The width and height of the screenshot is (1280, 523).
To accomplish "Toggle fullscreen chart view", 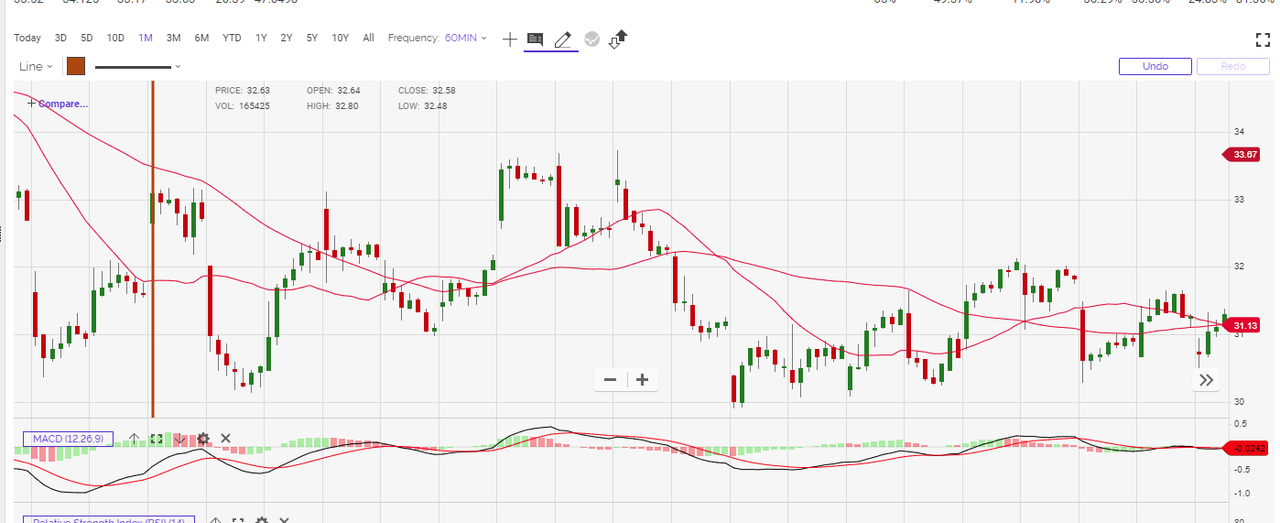I will pos(1262,39).
